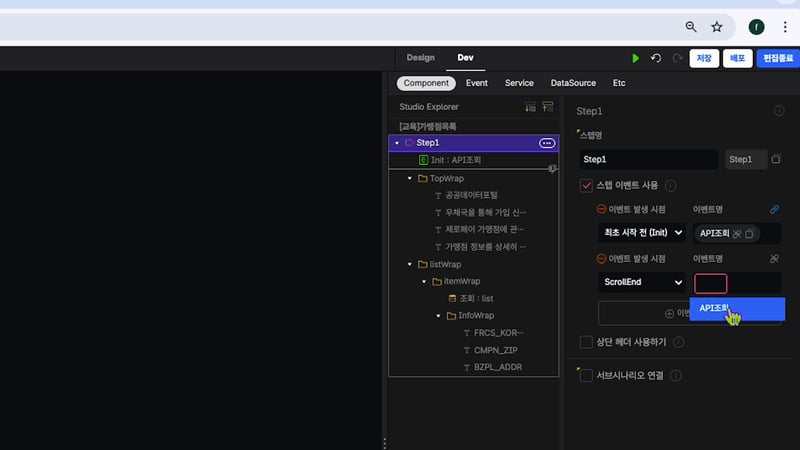The image size is (800, 450).
Task: Collapse the Step1 tree node arrow
Action: [397, 143]
